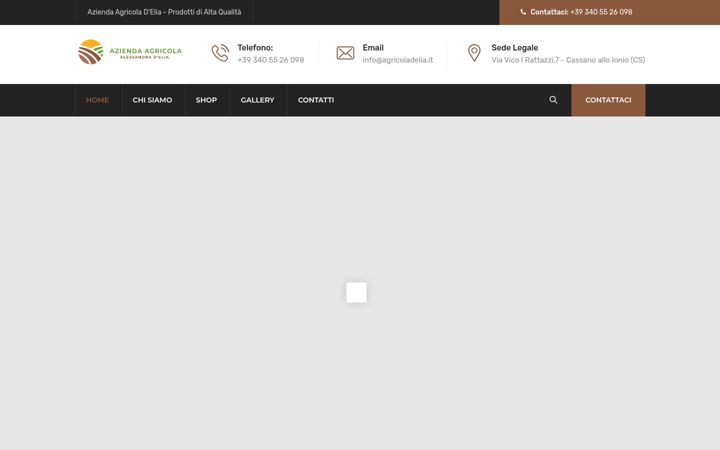The width and height of the screenshot is (720, 450).
Task: Click the brown CONTATTACI button
Action: (x=608, y=100)
